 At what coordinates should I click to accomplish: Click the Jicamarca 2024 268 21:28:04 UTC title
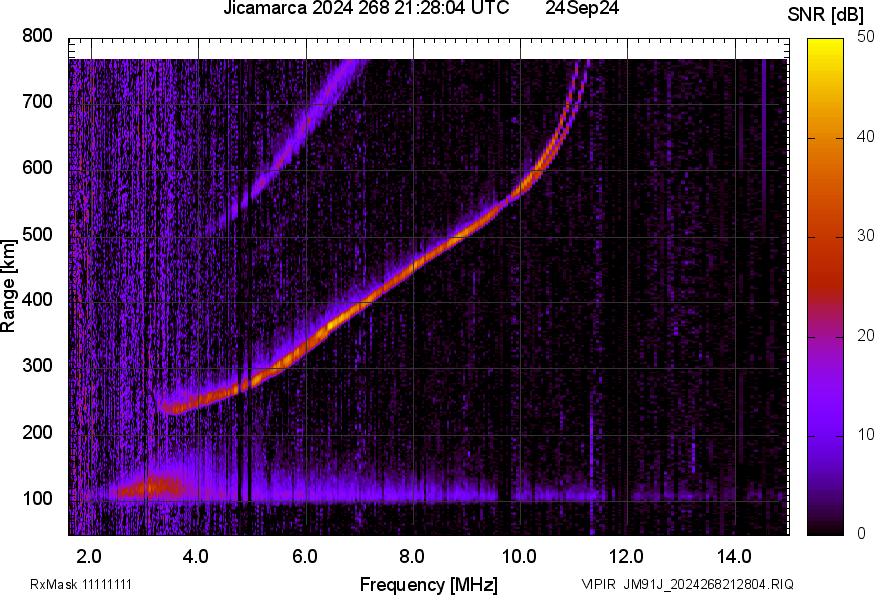[366, 8]
